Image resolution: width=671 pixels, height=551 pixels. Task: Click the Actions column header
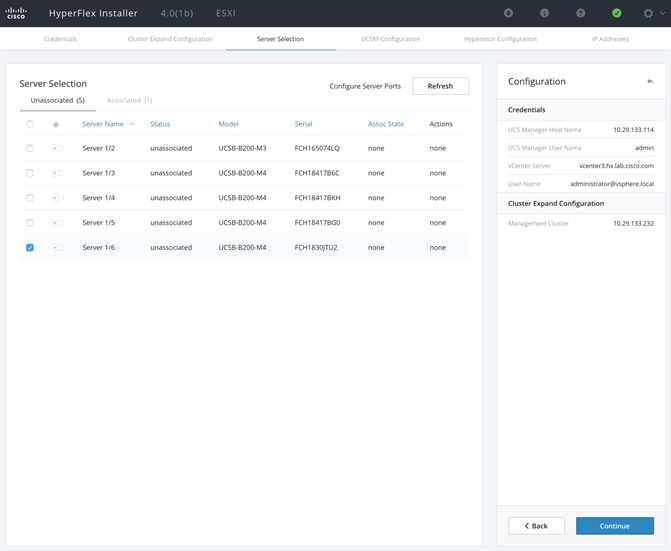(441, 124)
